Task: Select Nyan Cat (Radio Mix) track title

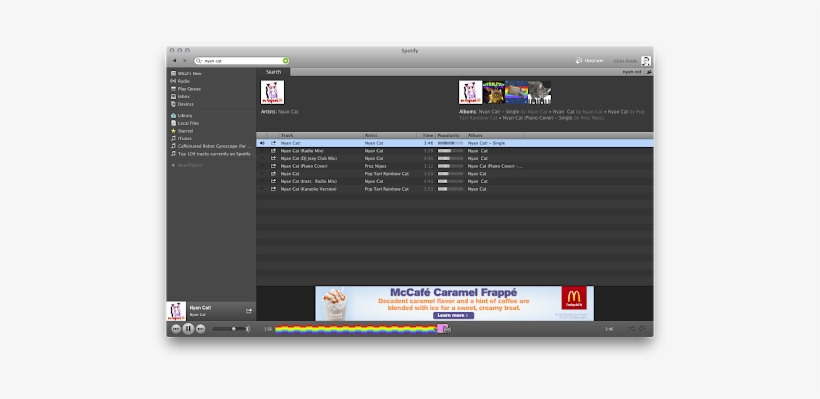Action: point(302,151)
